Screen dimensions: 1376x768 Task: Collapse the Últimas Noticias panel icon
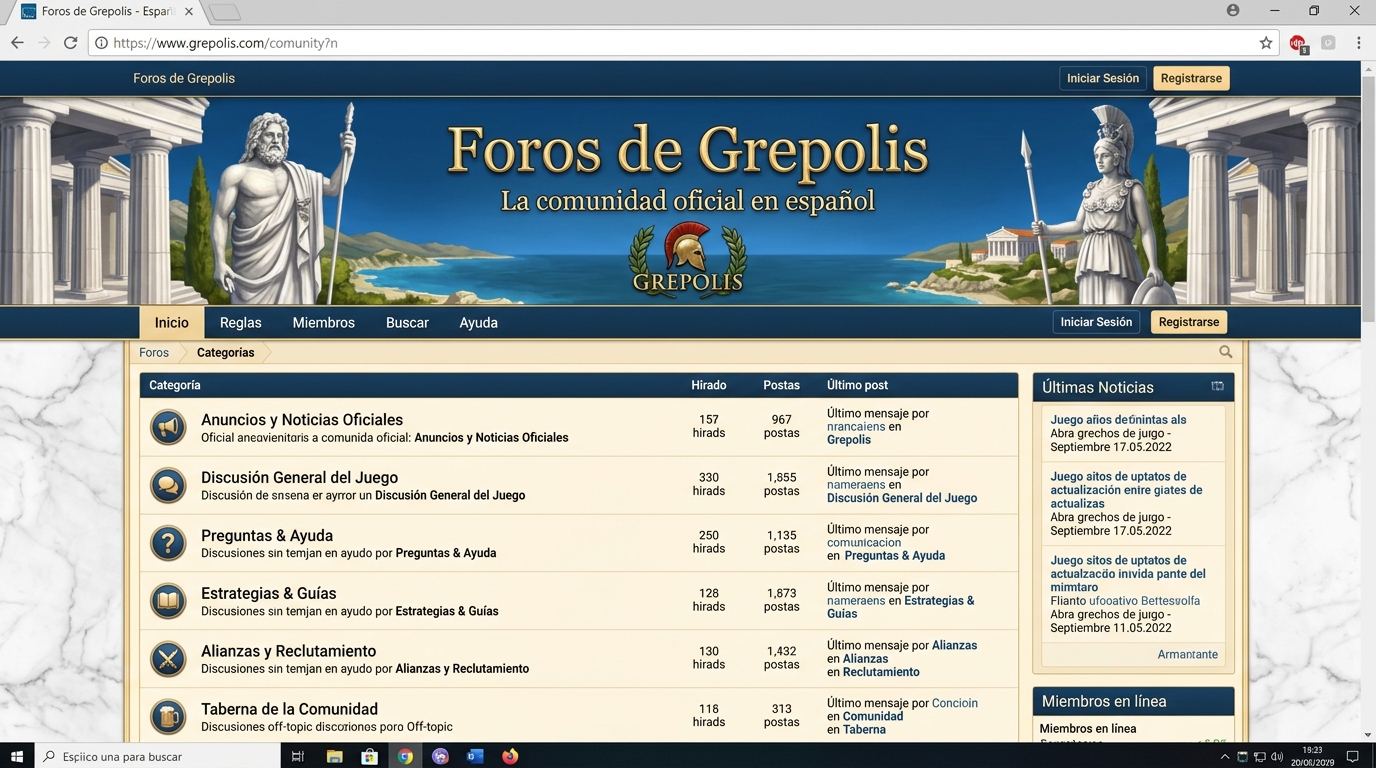1217,386
